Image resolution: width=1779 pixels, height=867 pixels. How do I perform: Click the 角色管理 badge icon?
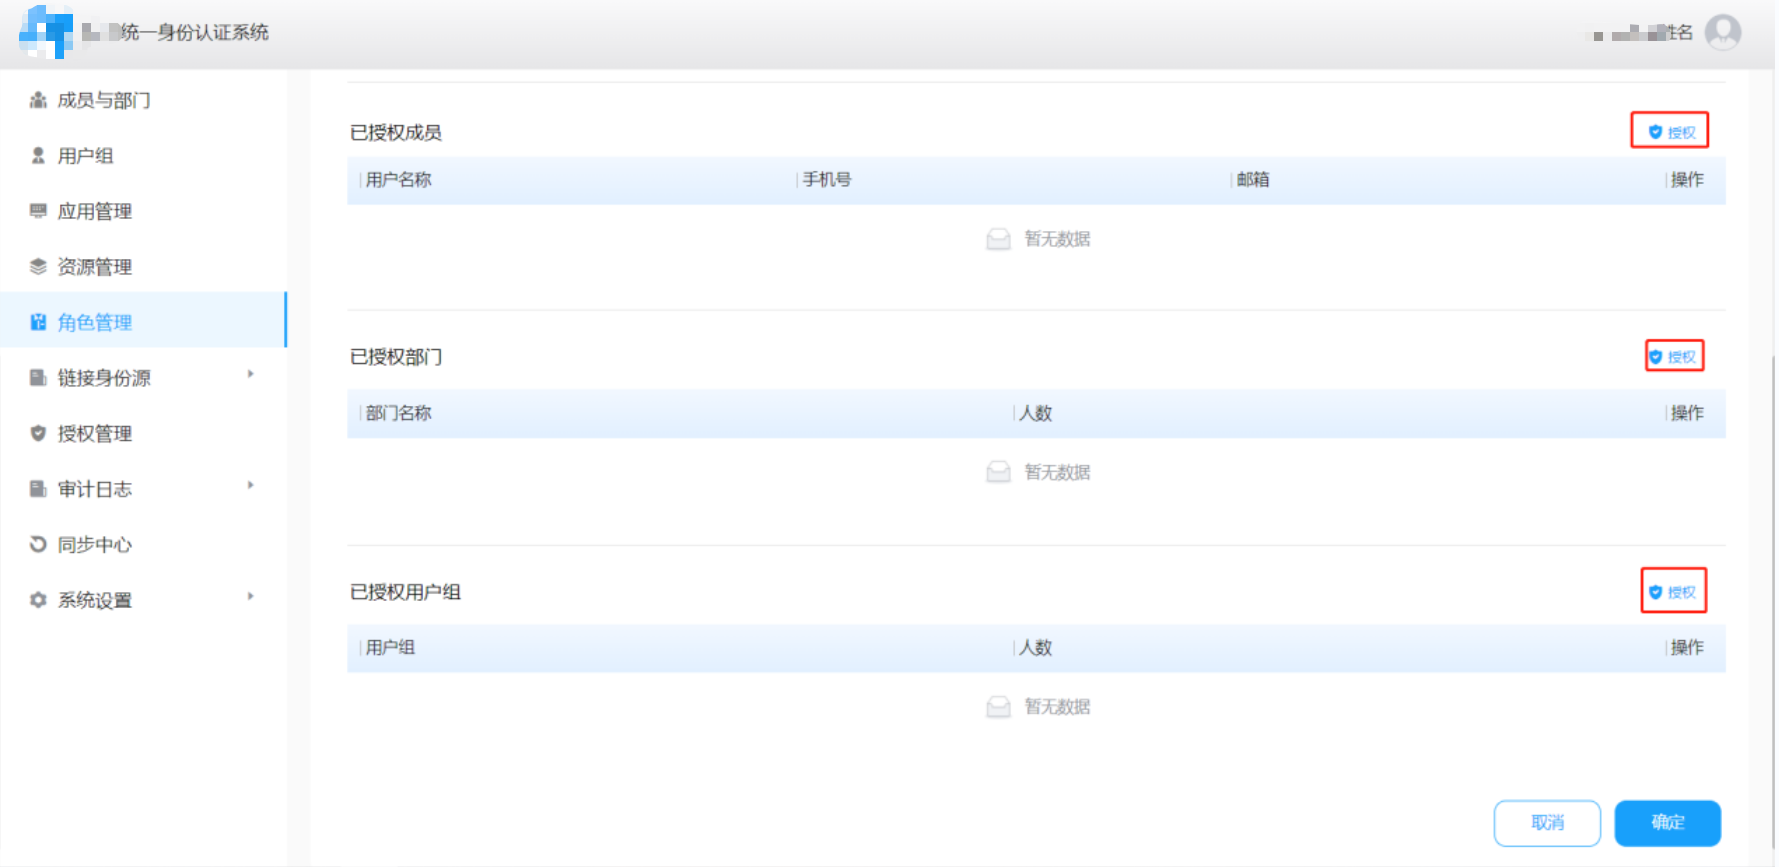[x=38, y=322]
